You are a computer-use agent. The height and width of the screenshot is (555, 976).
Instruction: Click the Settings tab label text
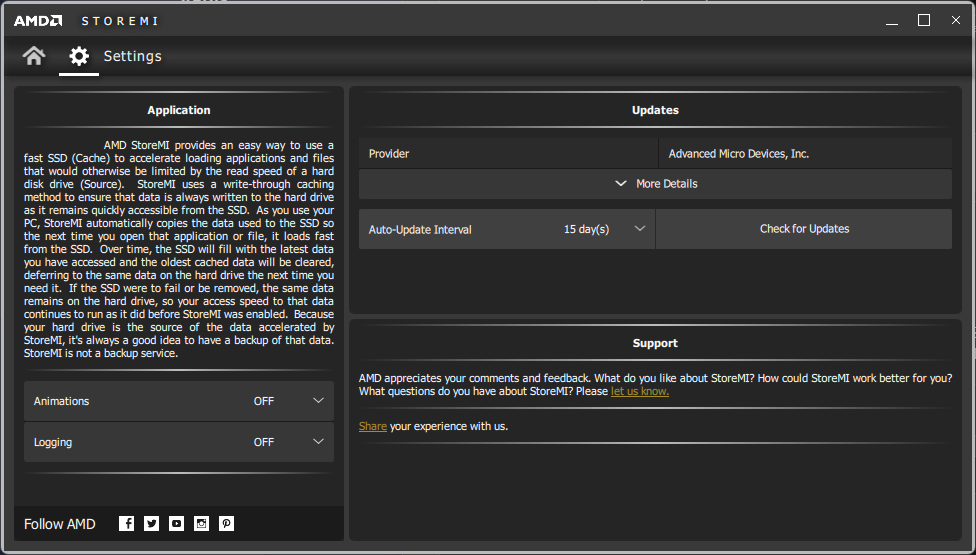(x=133, y=56)
